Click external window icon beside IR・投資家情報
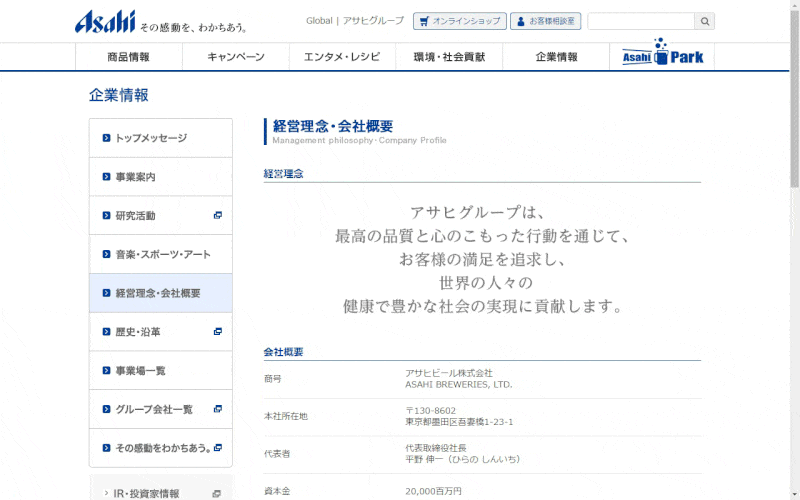800x500 pixels. click(x=217, y=494)
